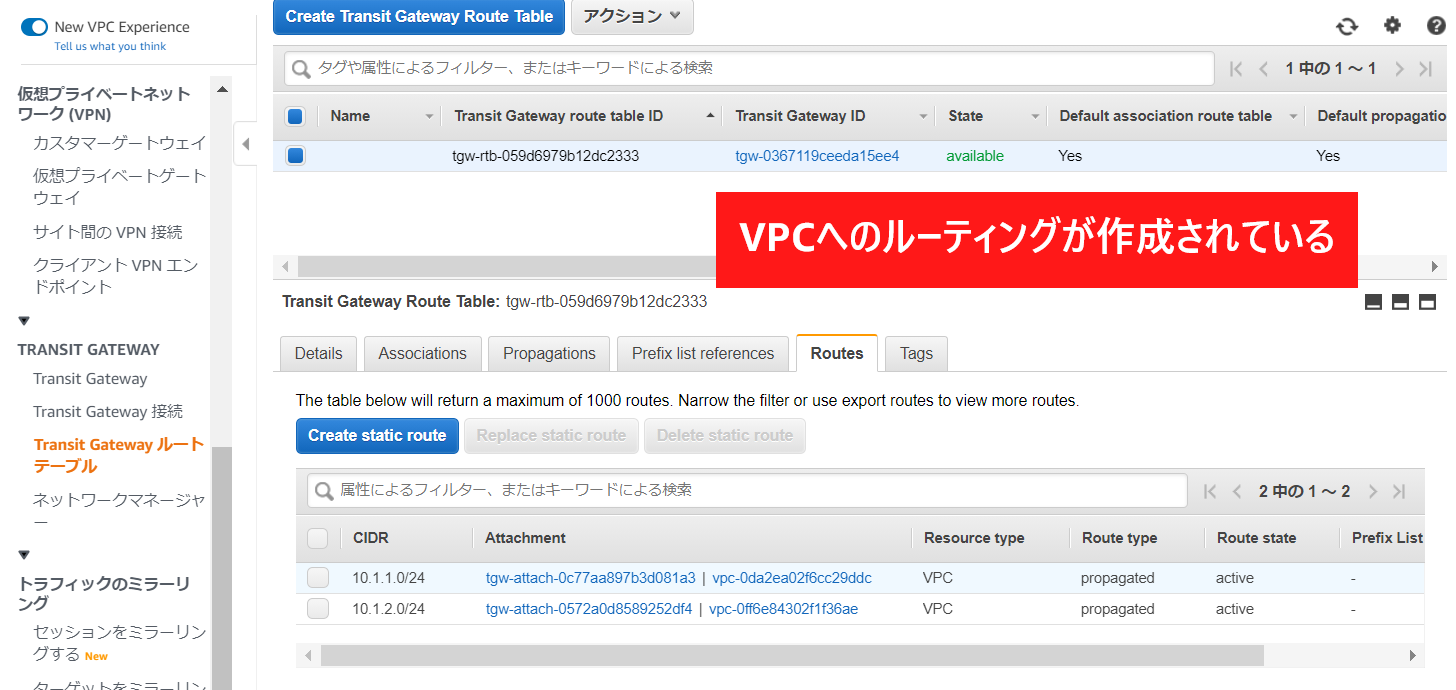
Task: Click the routes filter search field
Action: click(747, 490)
